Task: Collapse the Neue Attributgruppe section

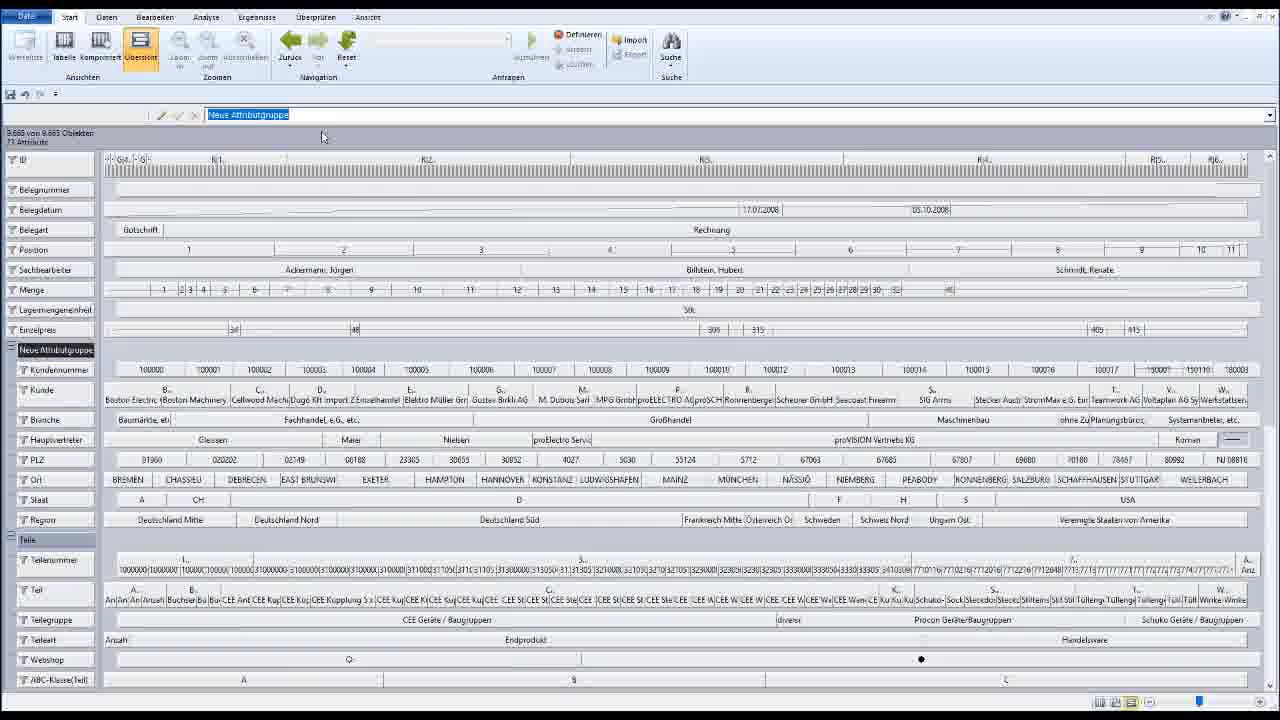Action: [x=11, y=347]
